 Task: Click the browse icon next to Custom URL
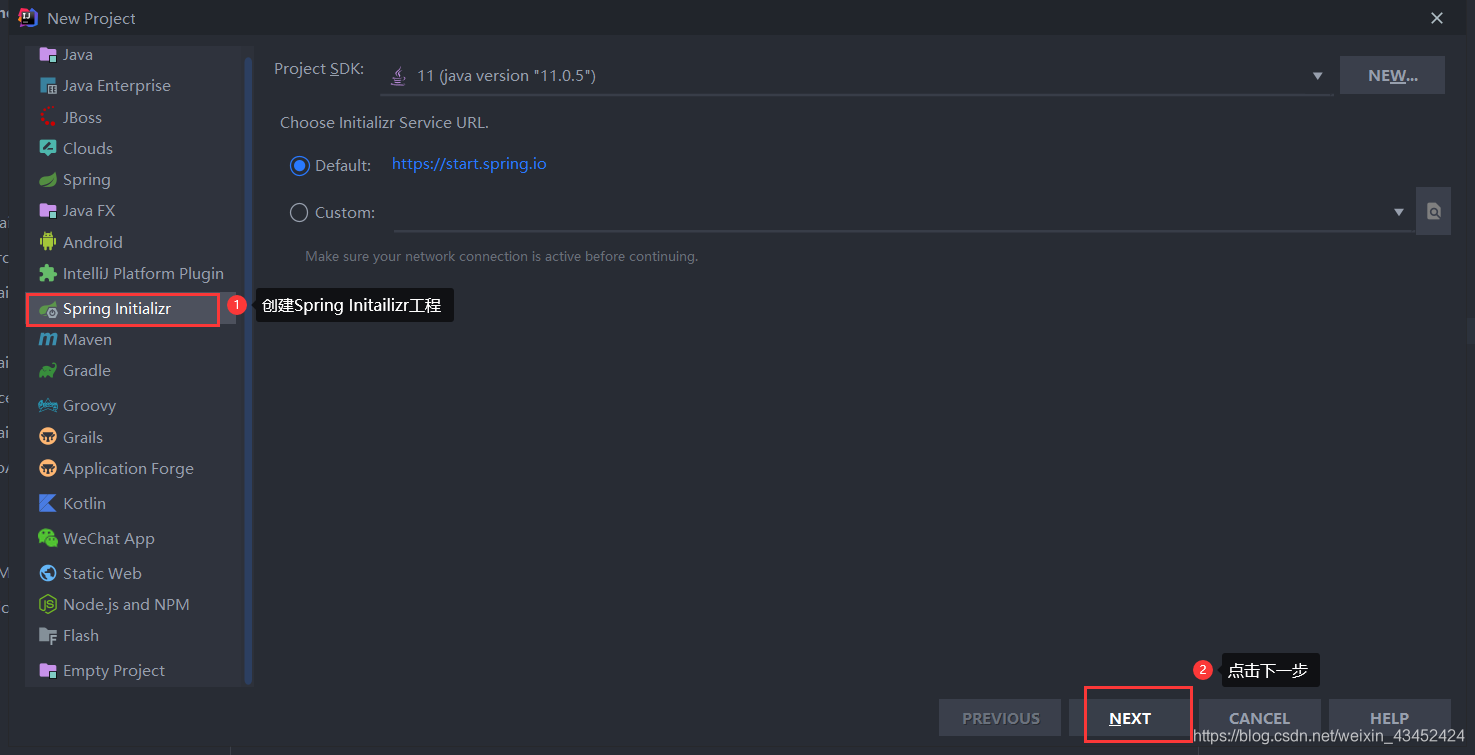pos(1433,211)
